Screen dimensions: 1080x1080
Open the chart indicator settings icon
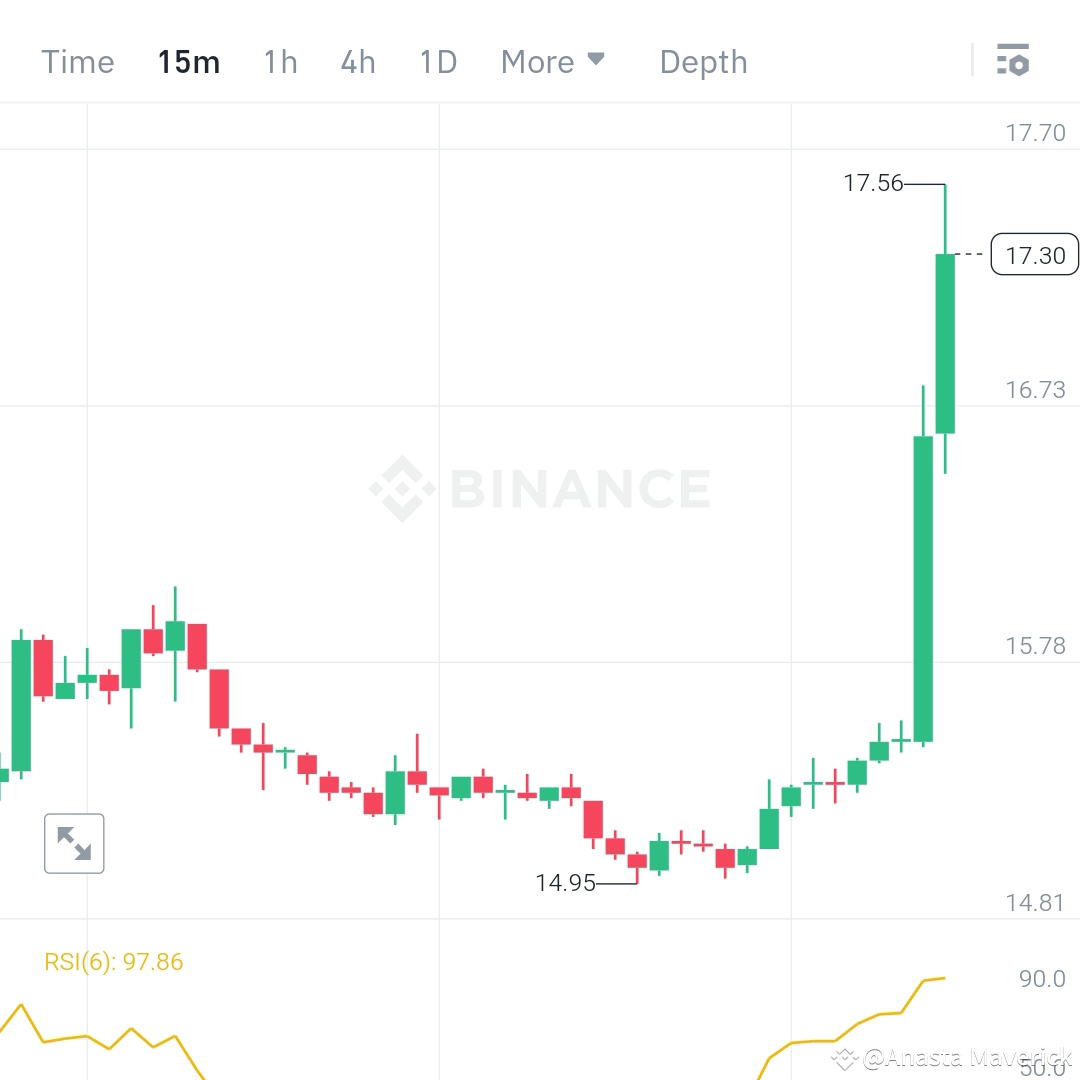coord(1014,60)
